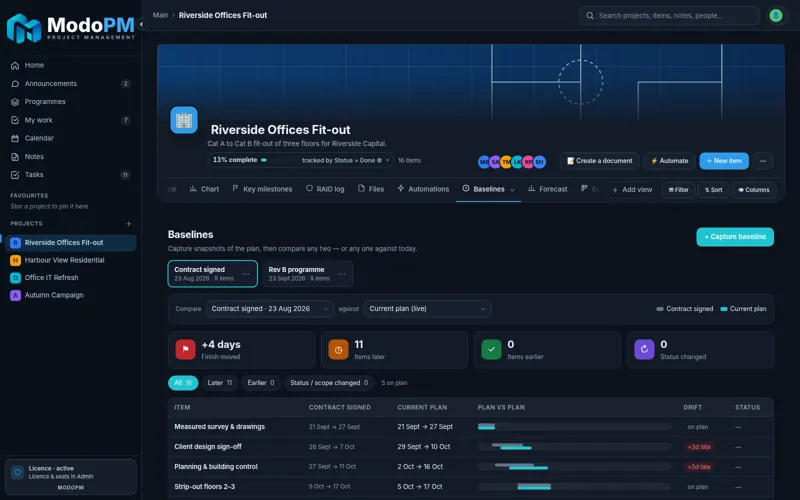Collapse the sidebar with the chevron button

[x=141, y=24]
